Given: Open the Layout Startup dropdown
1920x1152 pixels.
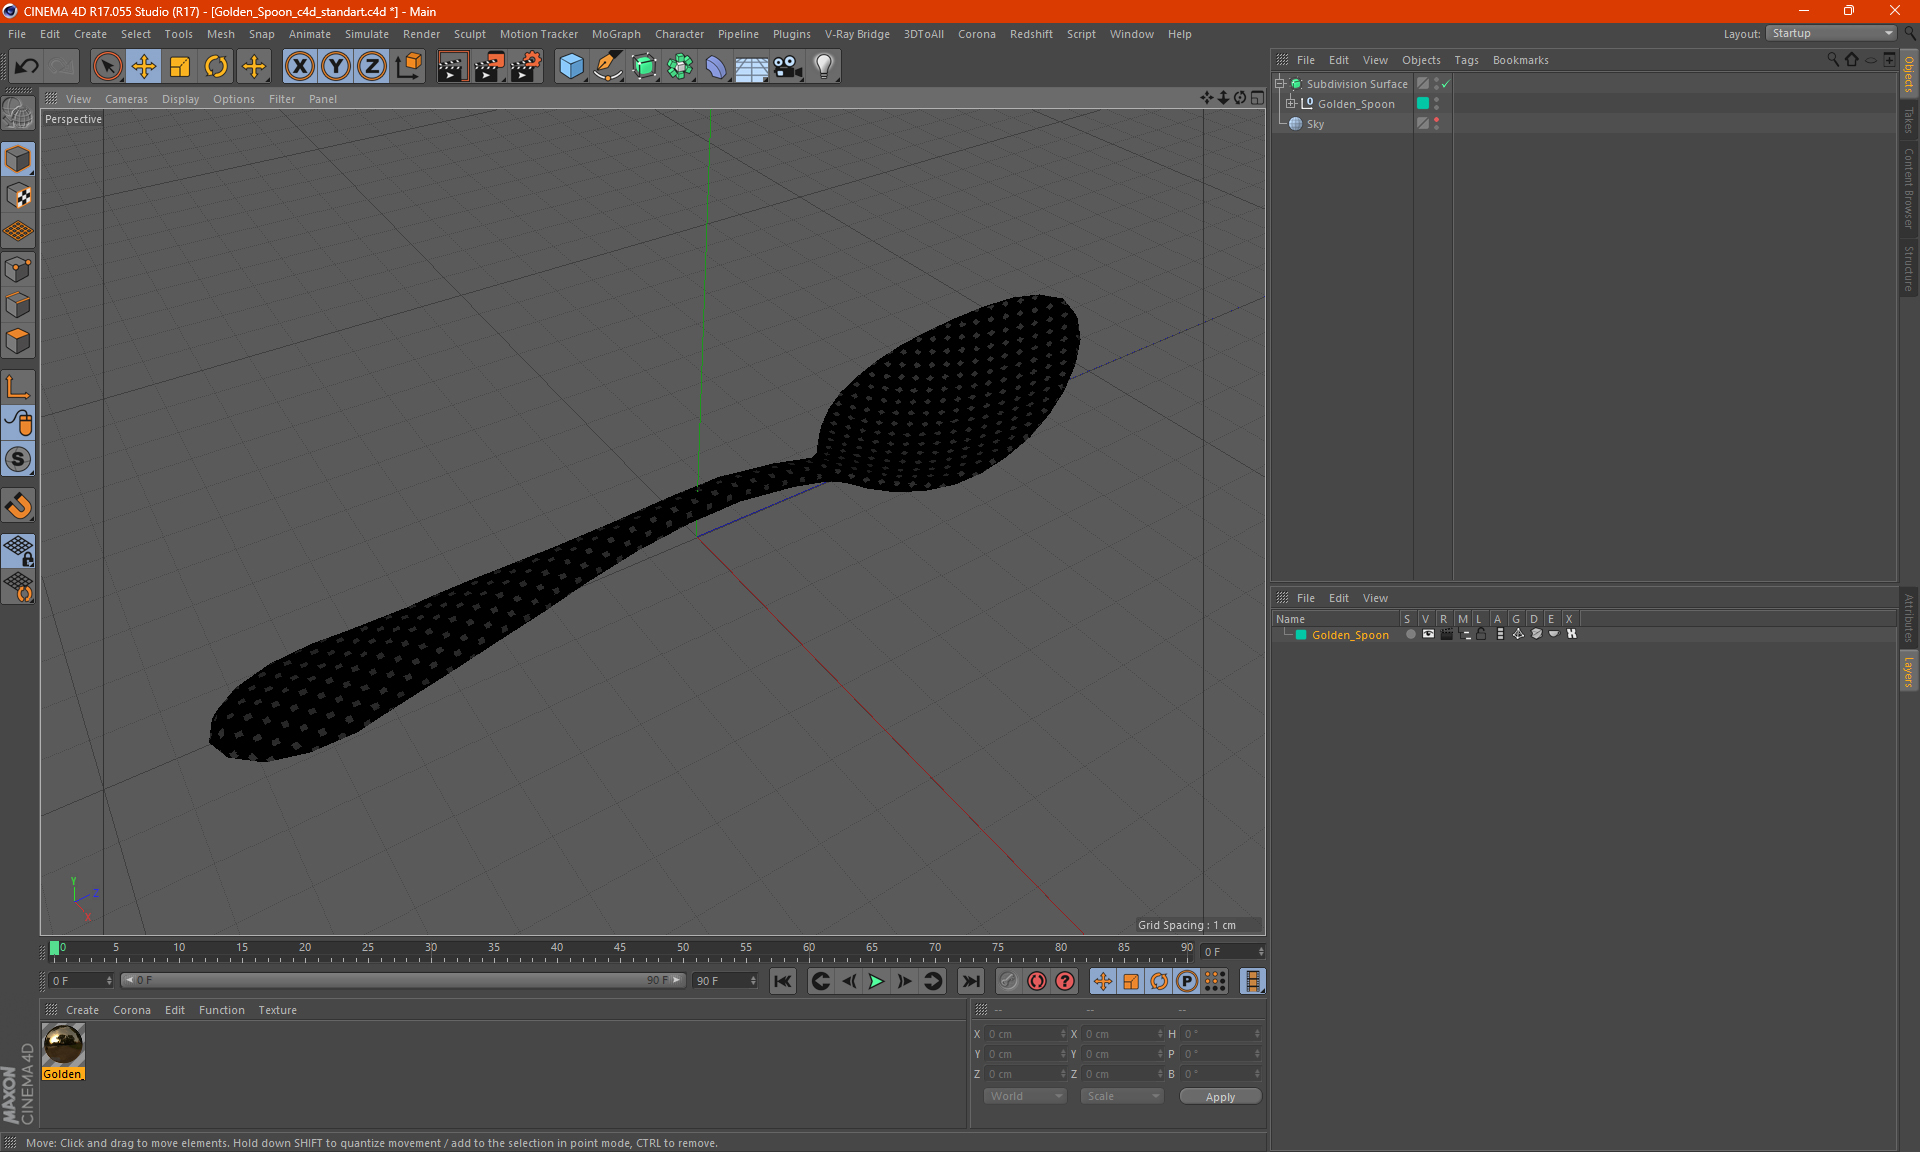Looking at the screenshot, I should [1831, 33].
